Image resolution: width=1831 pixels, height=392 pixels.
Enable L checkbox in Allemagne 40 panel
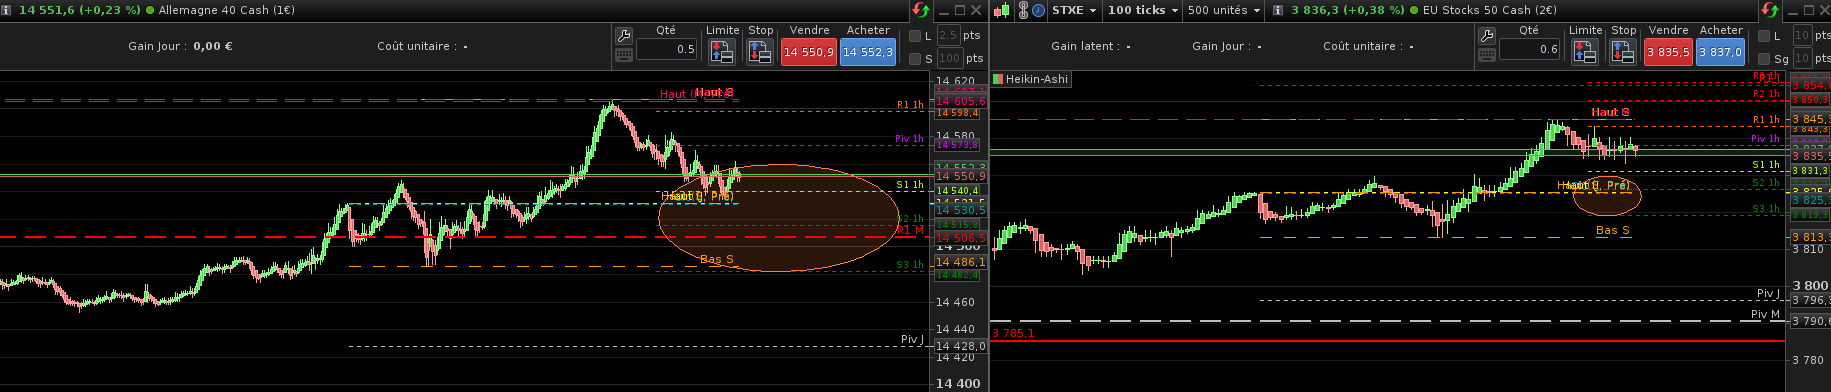[x=914, y=36]
